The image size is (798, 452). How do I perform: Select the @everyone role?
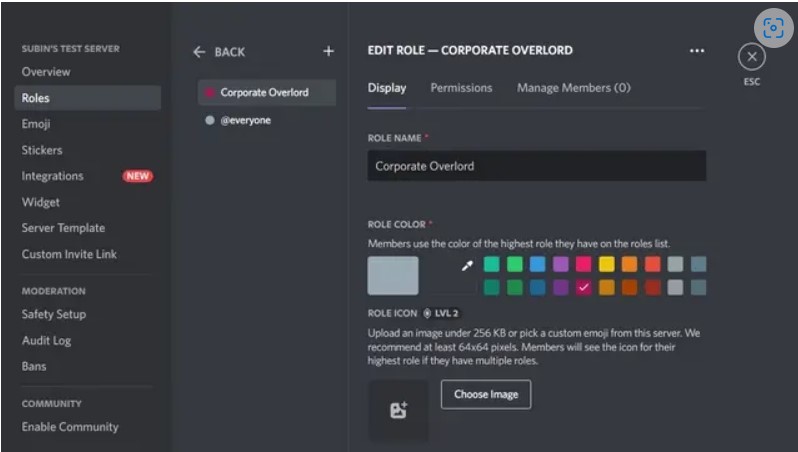245,120
